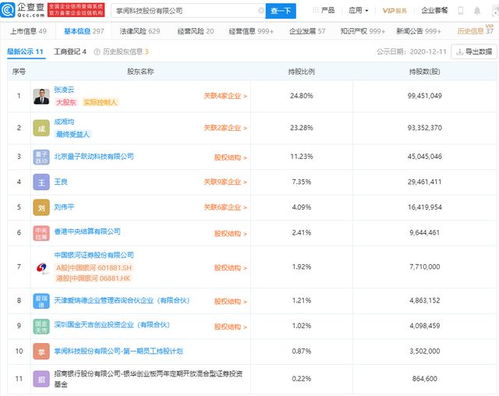Select the green logo icon in row 9
Image resolution: width=499 pixels, height=396 pixels.
[41, 326]
